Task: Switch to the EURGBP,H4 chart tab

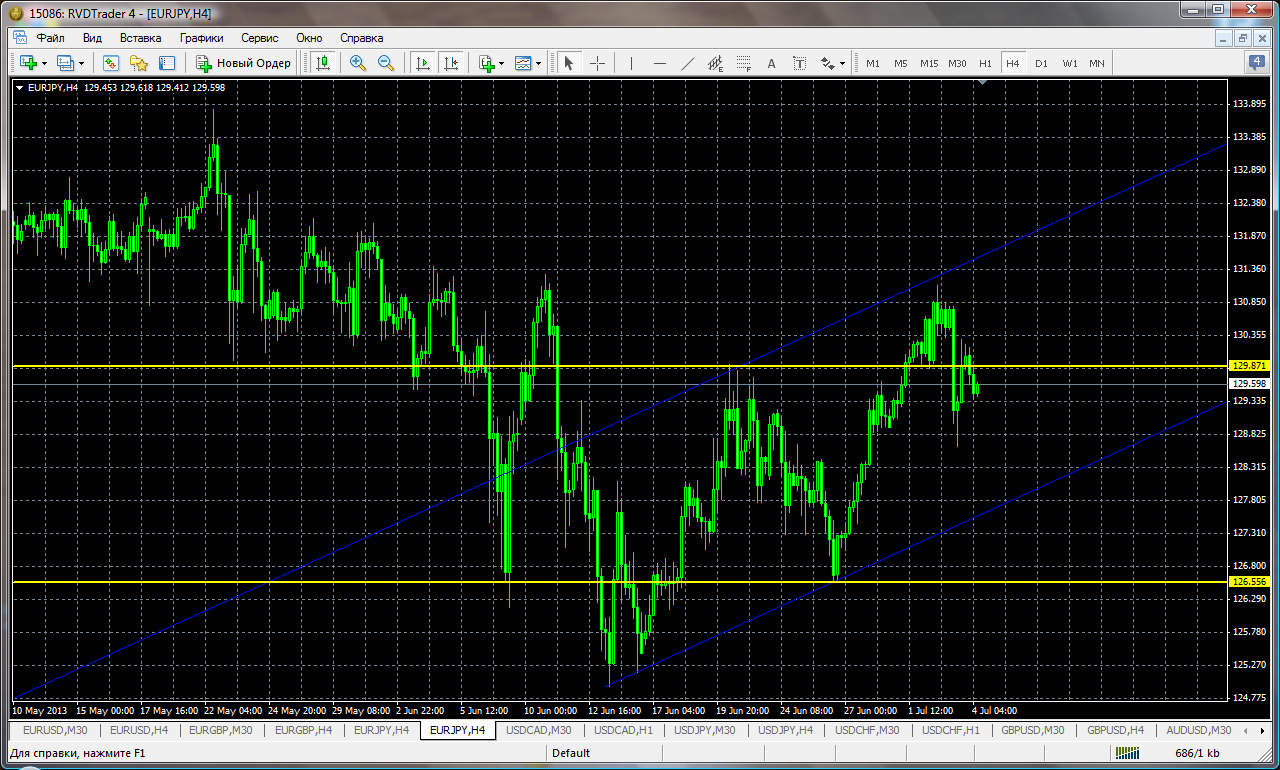Action: click(x=303, y=730)
